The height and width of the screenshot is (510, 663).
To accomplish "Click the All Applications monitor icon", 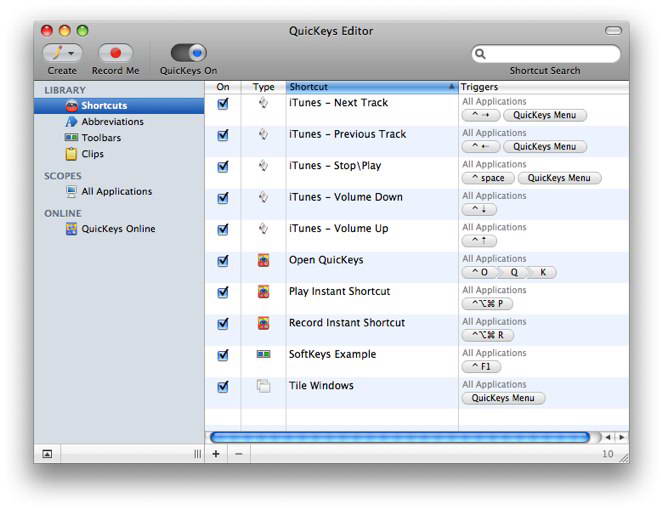I will tap(71, 192).
